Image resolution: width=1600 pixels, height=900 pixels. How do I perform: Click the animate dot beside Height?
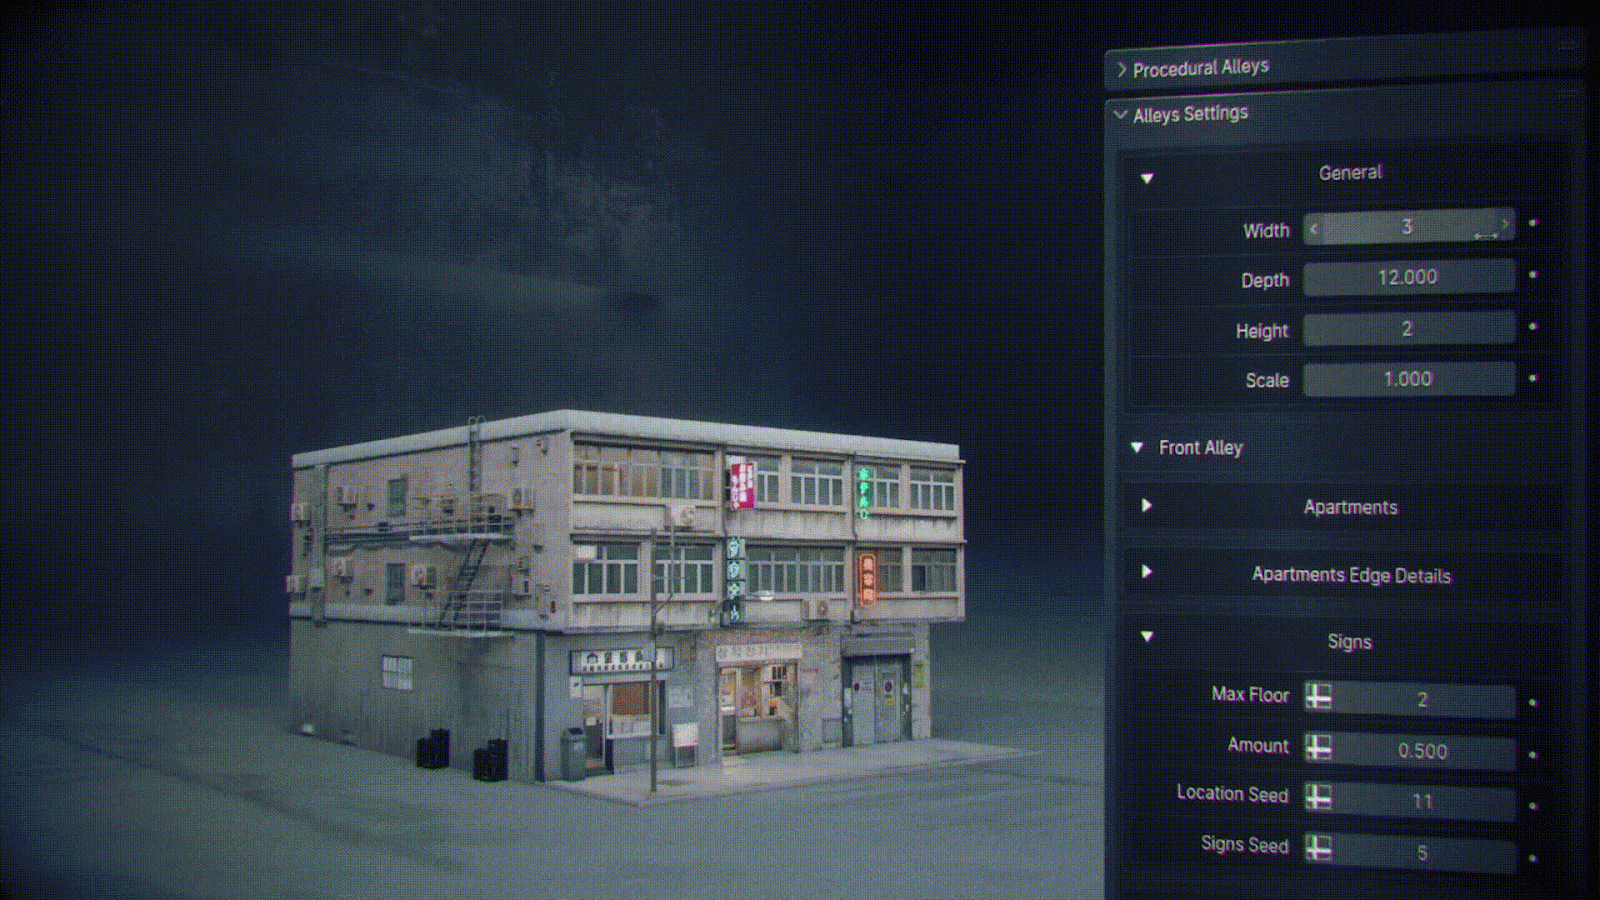point(1533,326)
